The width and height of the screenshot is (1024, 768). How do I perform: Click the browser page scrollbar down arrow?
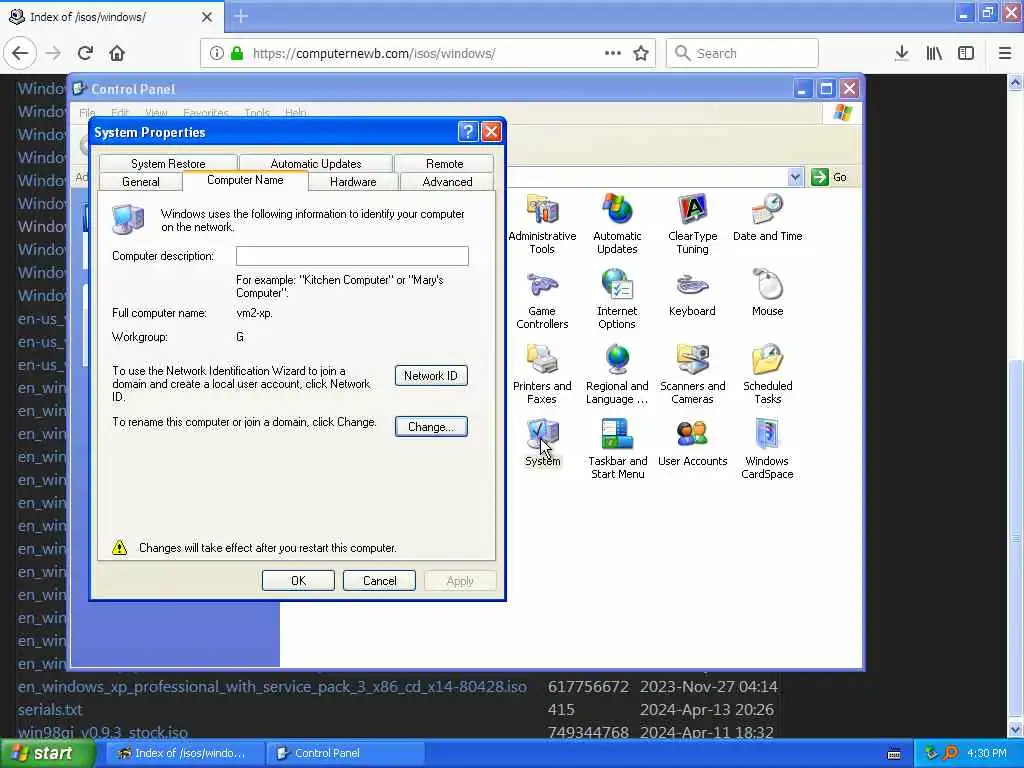point(1016,729)
